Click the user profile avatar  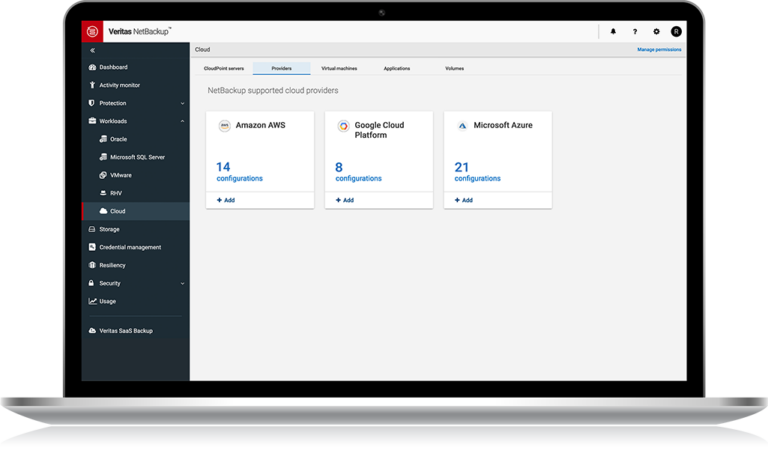click(676, 31)
